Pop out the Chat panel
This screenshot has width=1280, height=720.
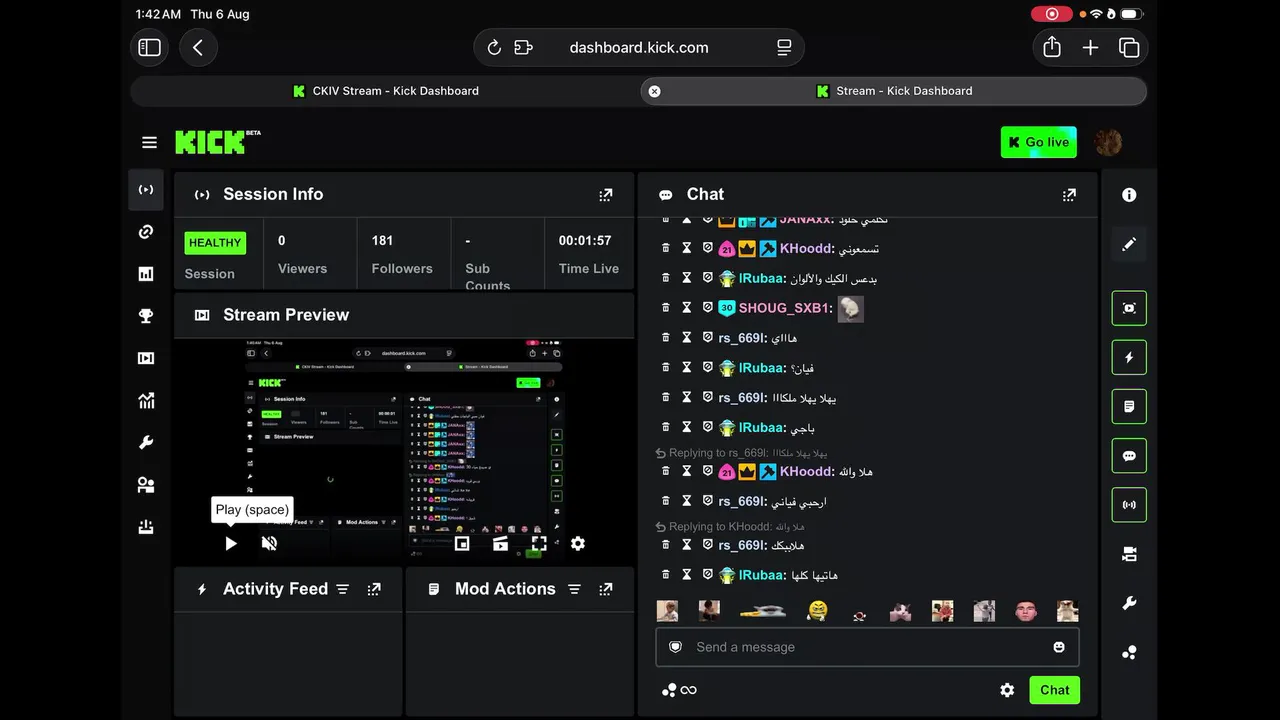[1070, 195]
